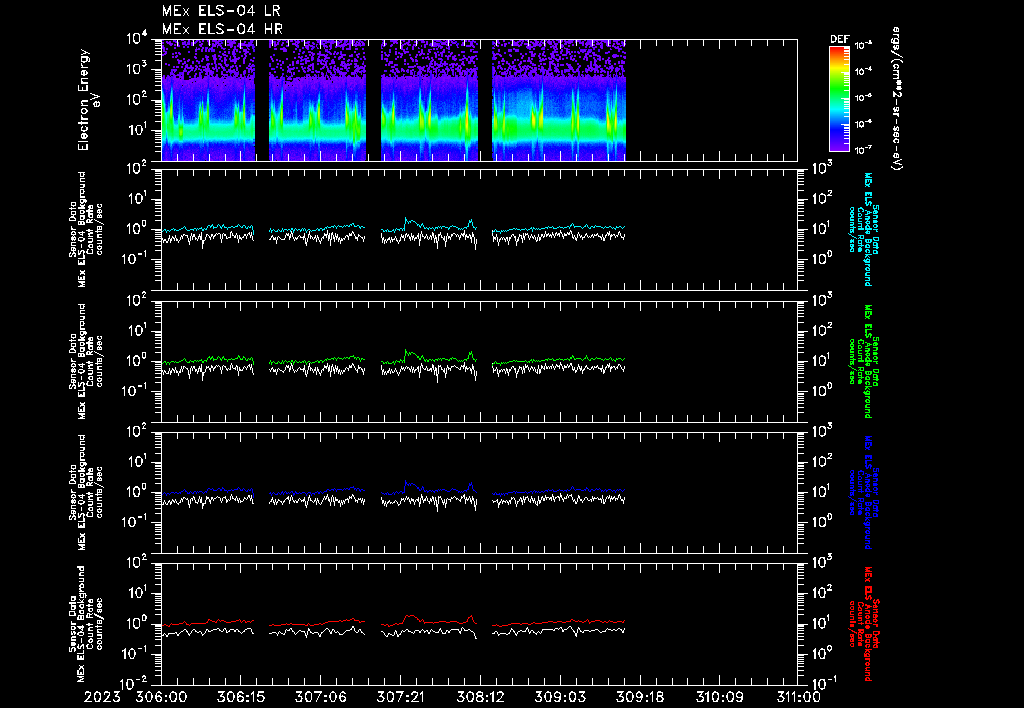This screenshot has height=708, width=1024.
Task: Select the '307:21' time axis label
Action: click(x=400, y=697)
